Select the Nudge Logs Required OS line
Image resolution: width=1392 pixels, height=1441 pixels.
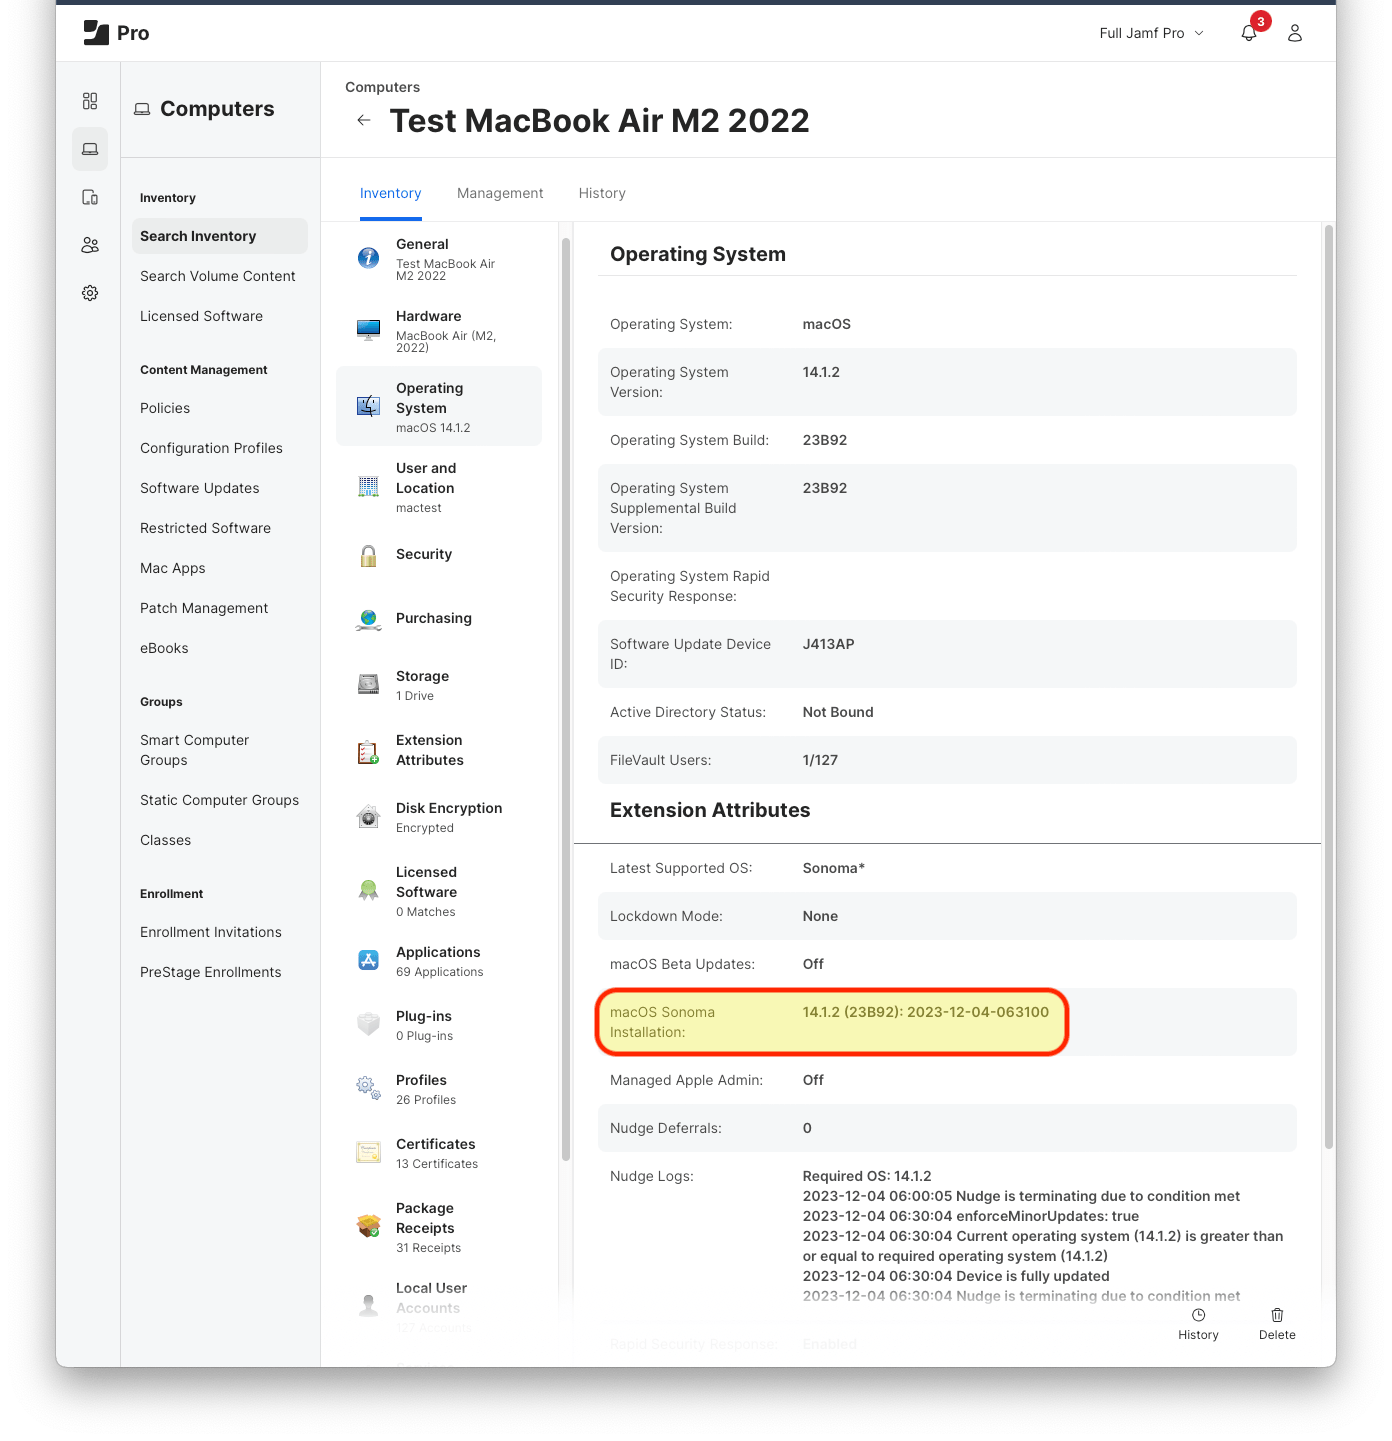click(867, 1176)
